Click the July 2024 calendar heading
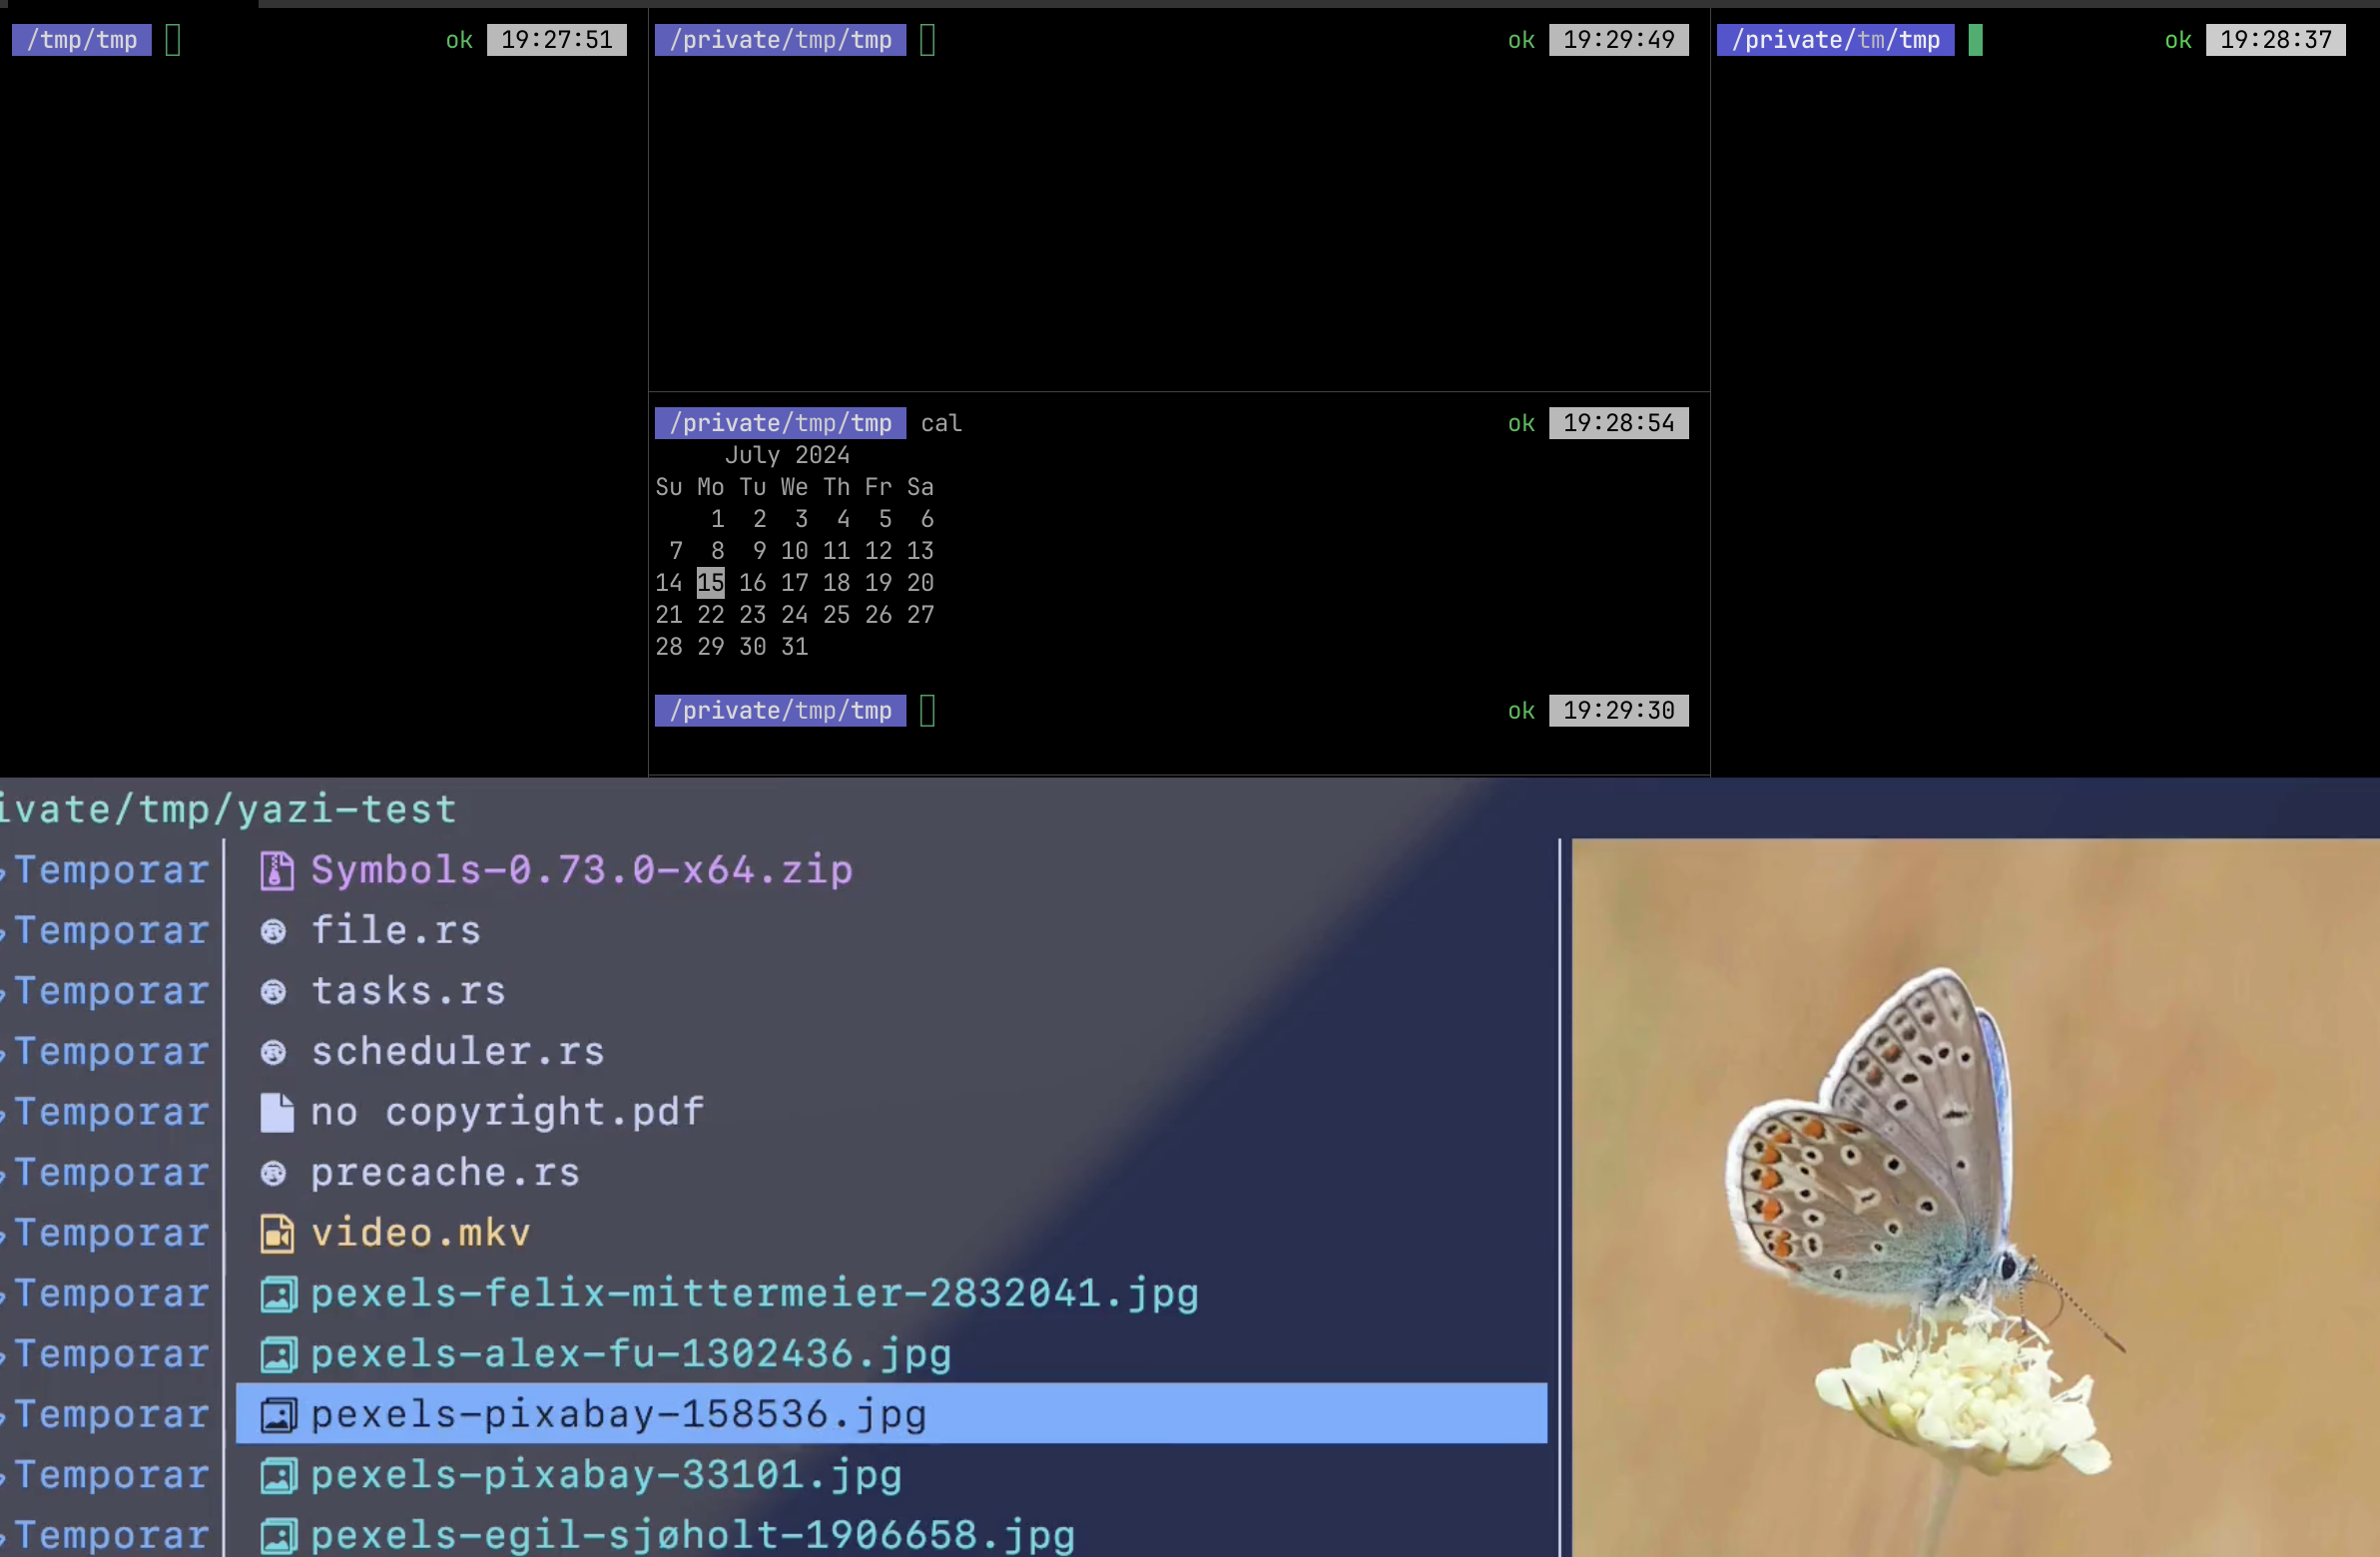2380x1557 pixels. tap(787, 455)
